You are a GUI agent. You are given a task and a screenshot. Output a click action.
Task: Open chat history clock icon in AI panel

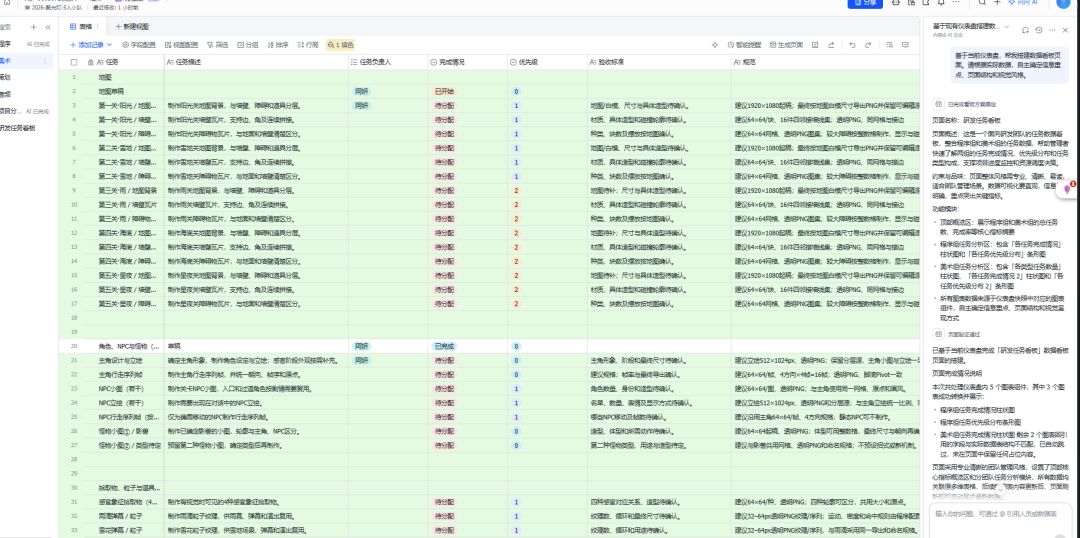(x=1039, y=30)
